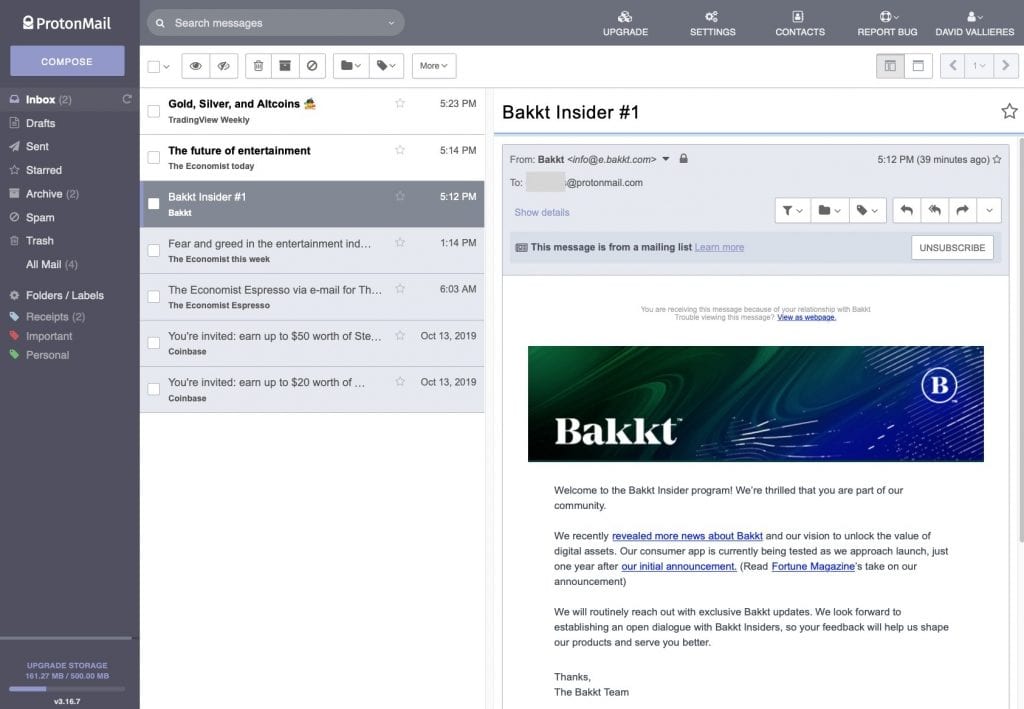Mark selected messages as unread (crossed eye)
The width and height of the screenshot is (1024, 709).
click(223, 66)
